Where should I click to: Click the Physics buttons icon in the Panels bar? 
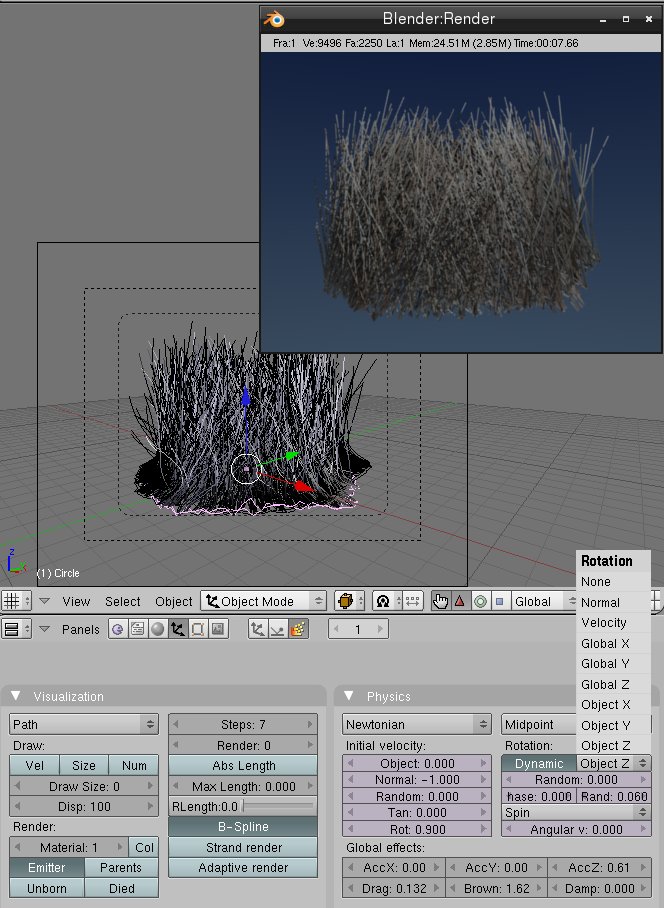point(277,629)
